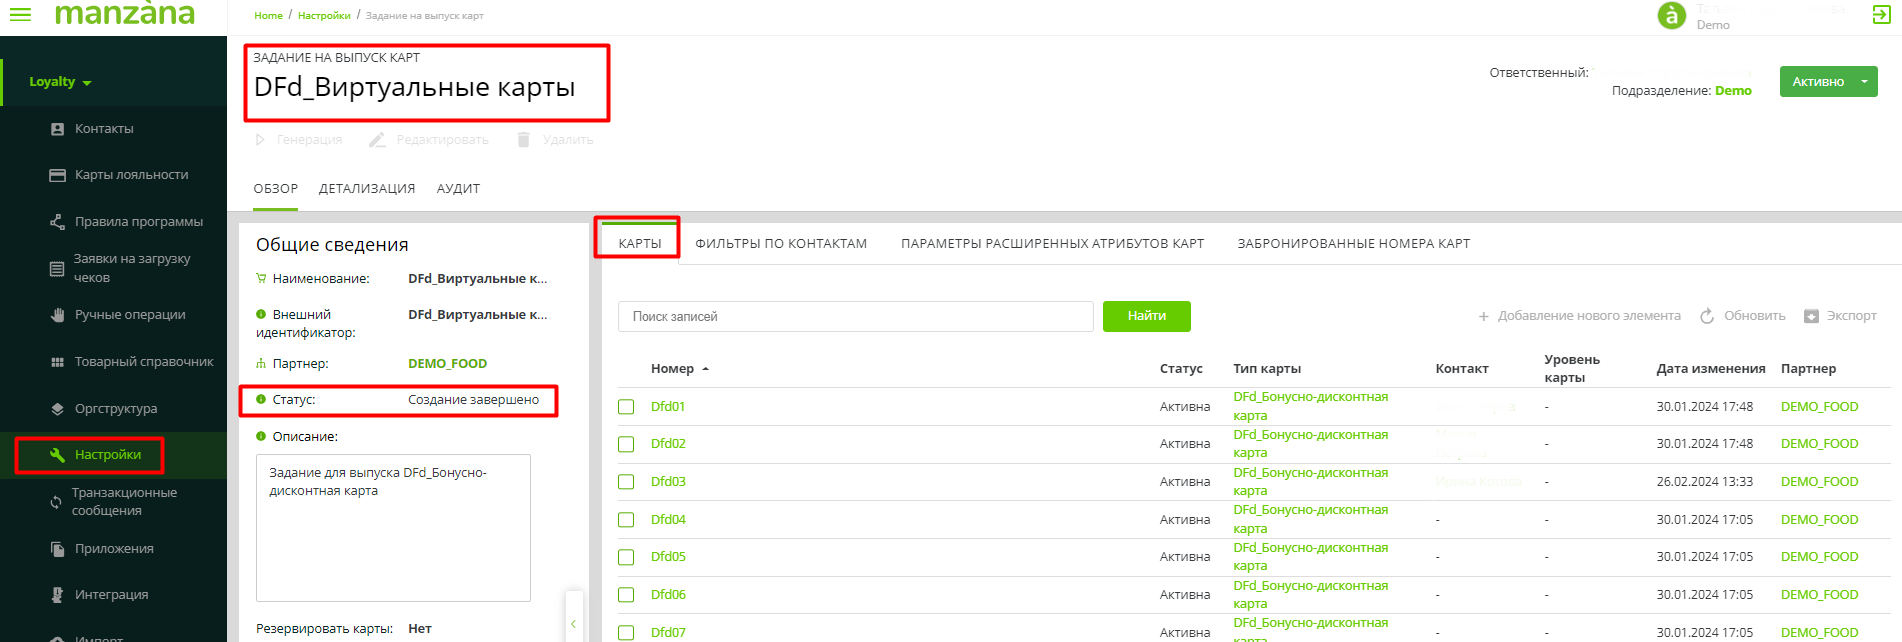Check the checkbox for card Dfd01
1902x642 pixels.
626,407
